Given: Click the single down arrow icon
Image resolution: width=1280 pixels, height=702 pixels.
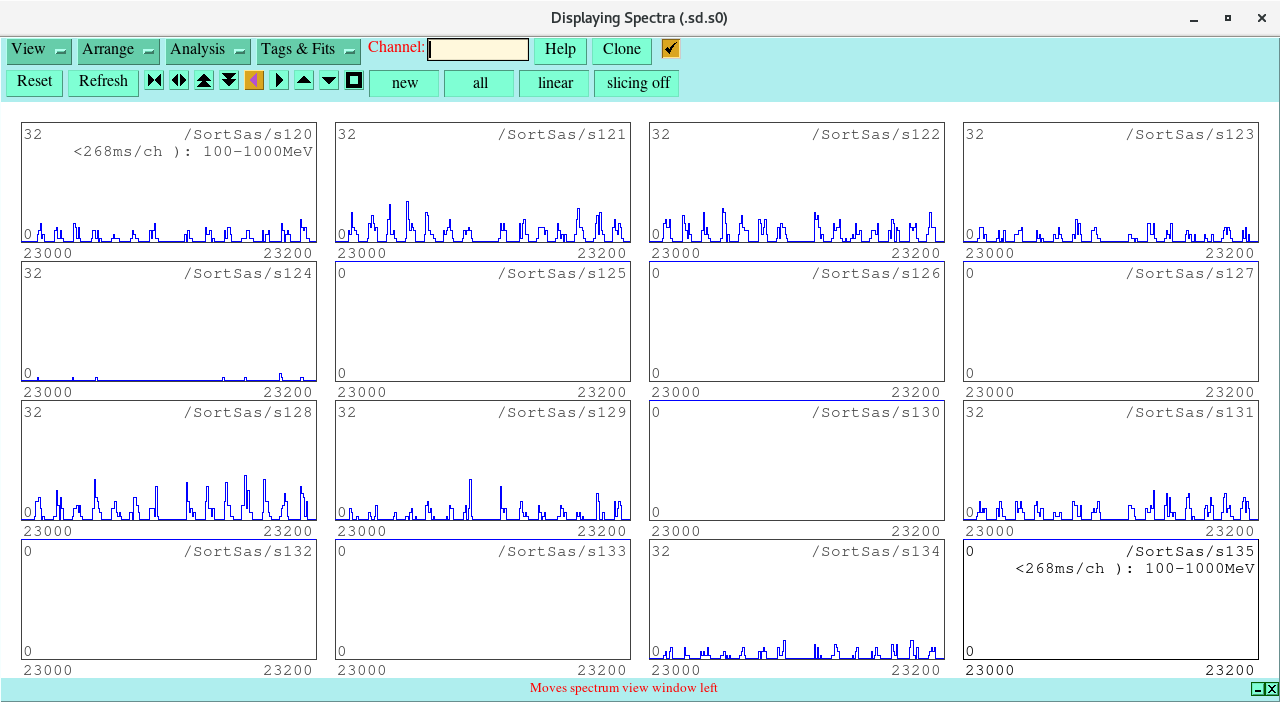Looking at the screenshot, I should point(329,81).
